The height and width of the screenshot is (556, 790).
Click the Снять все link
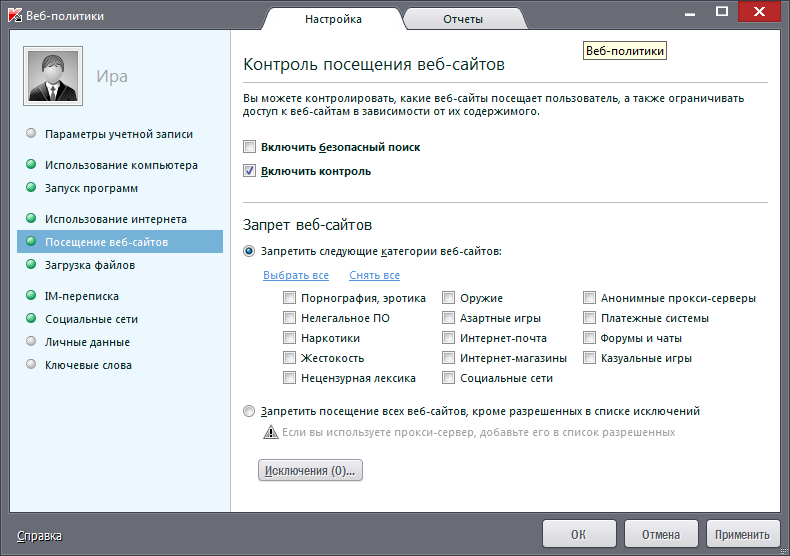374,276
